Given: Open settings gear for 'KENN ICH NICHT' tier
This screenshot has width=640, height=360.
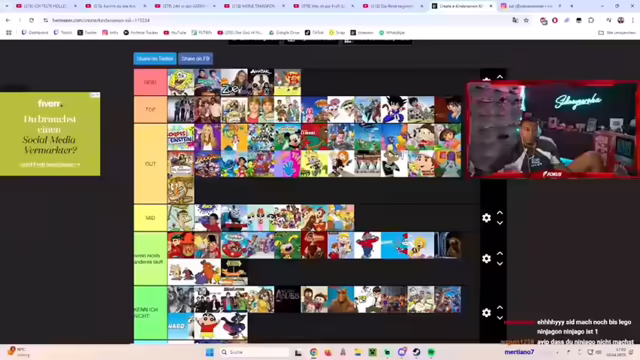Looking at the screenshot, I should click(x=486, y=313).
